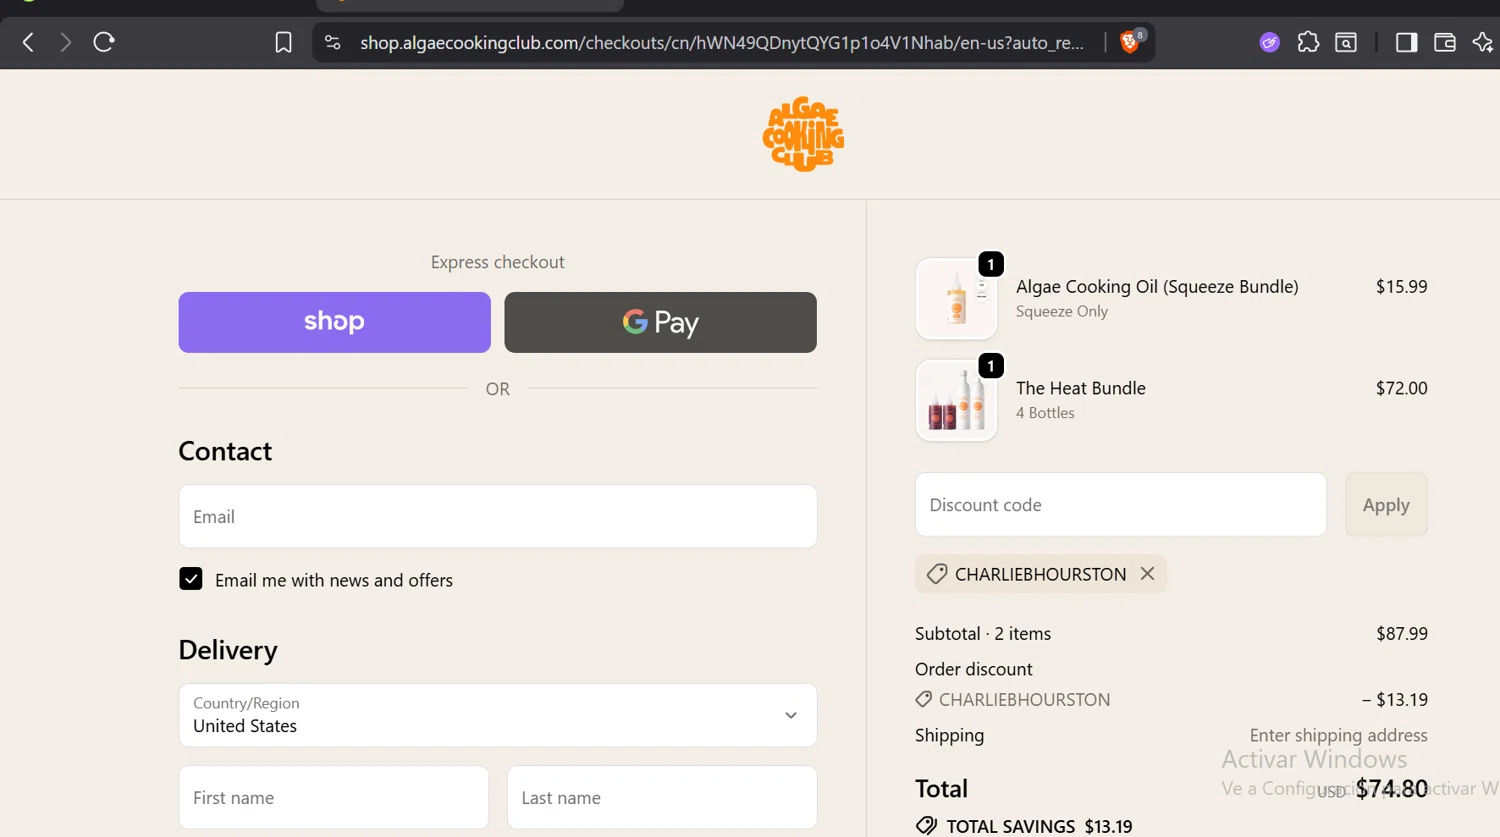
Task: Click the tag icon next to TOTAL SAVINGS
Action: (x=926, y=826)
